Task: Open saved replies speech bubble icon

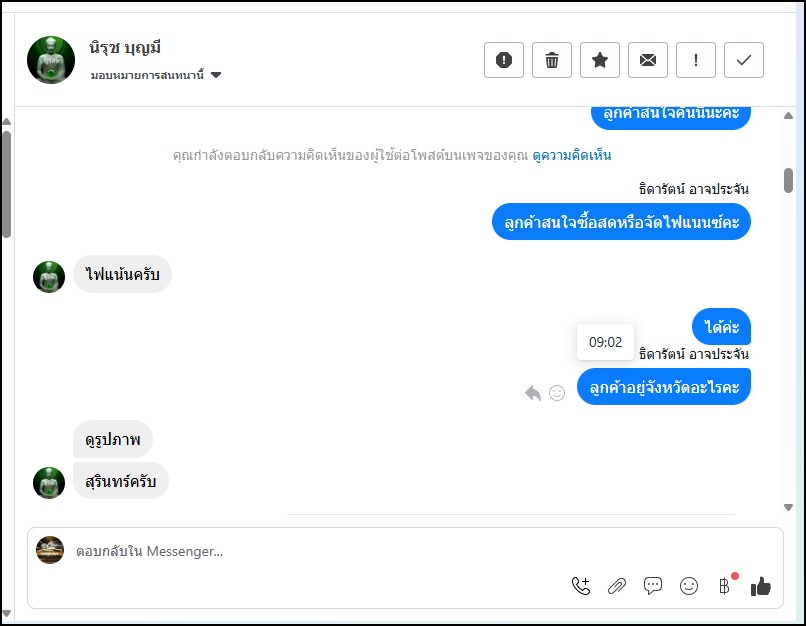Action: (x=653, y=587)
